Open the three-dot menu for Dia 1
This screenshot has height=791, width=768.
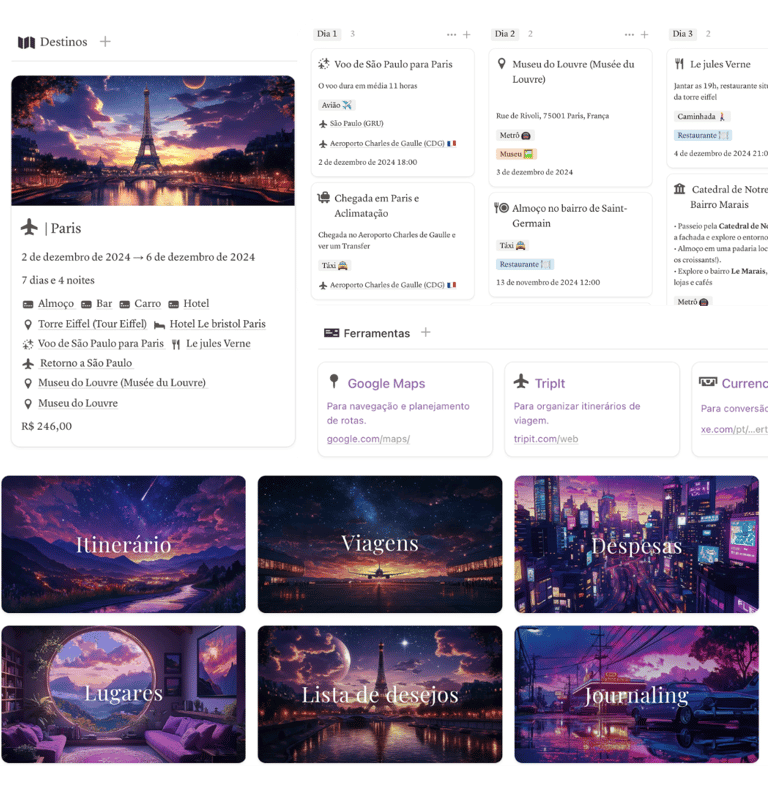click(x=451, y=34)
